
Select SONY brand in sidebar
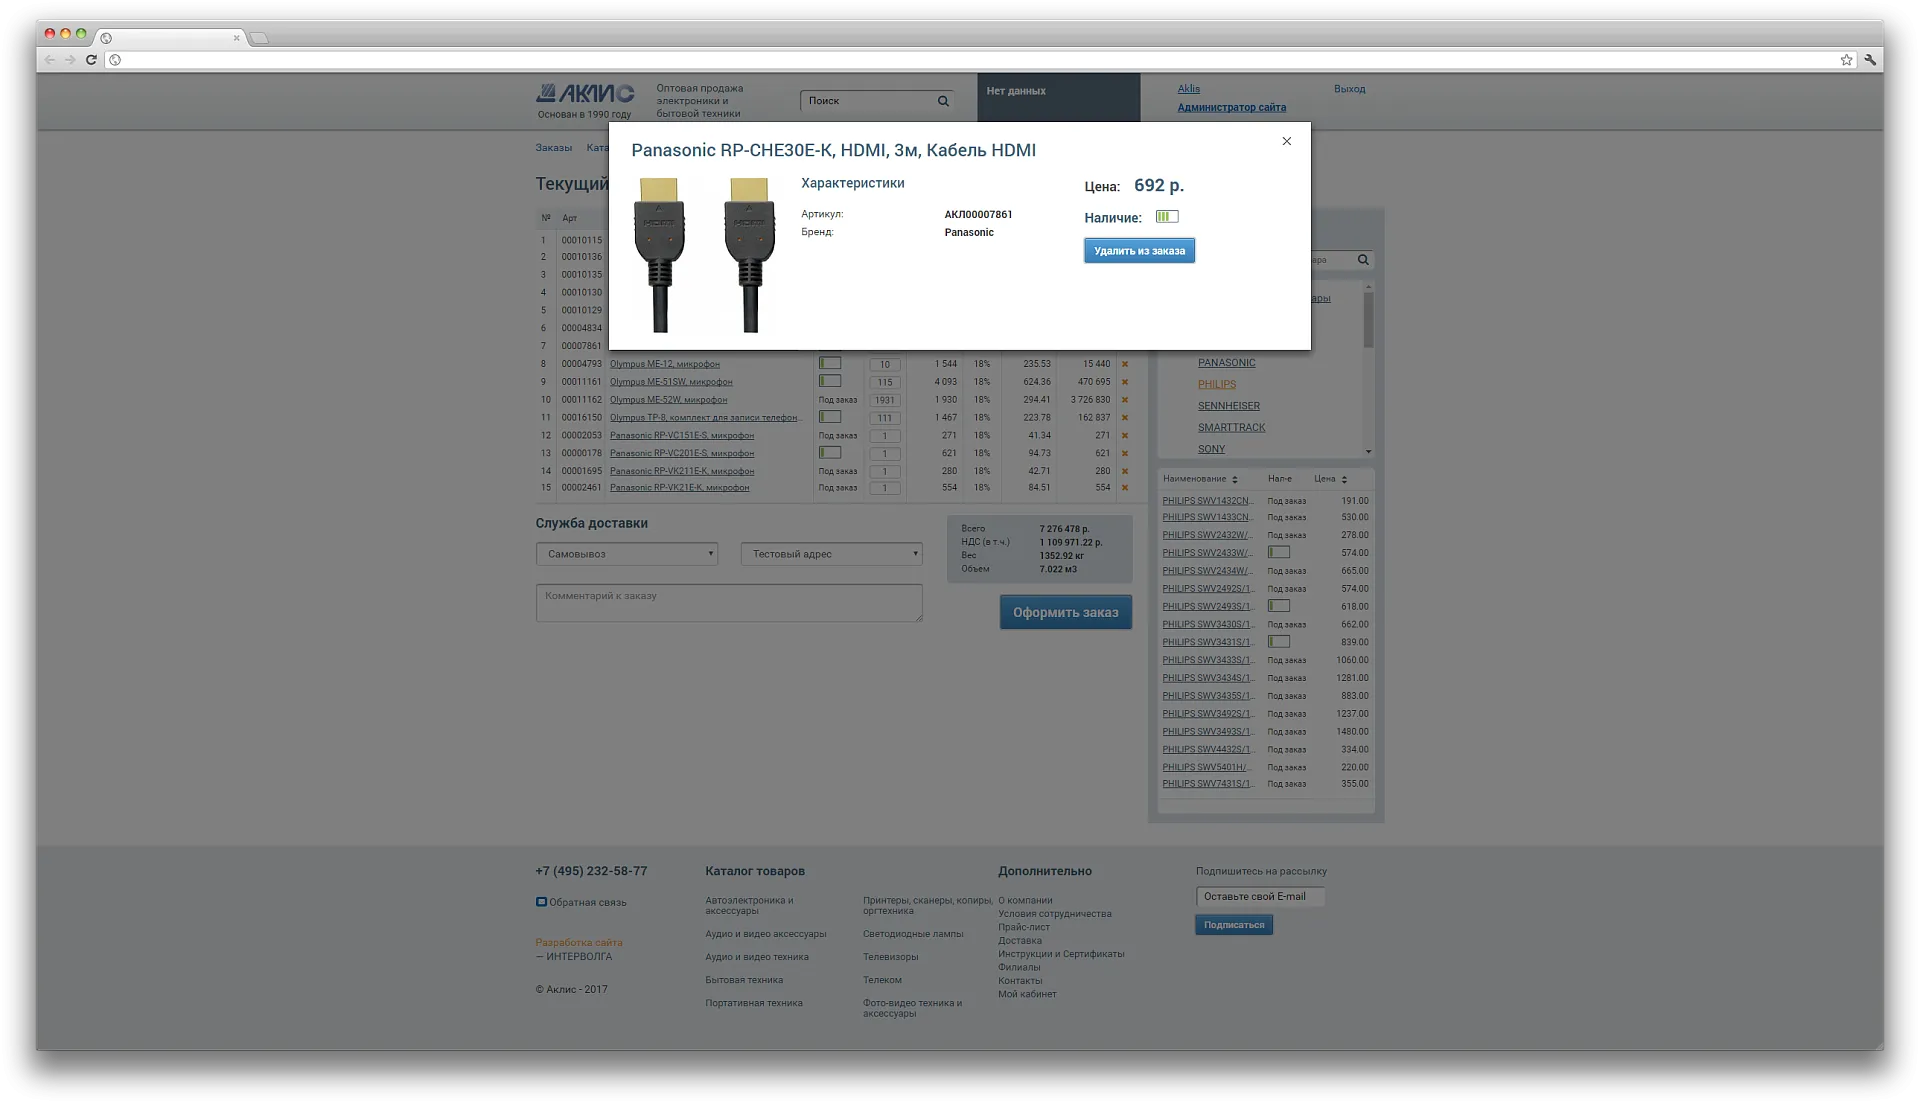click(x=1211, y=450)
